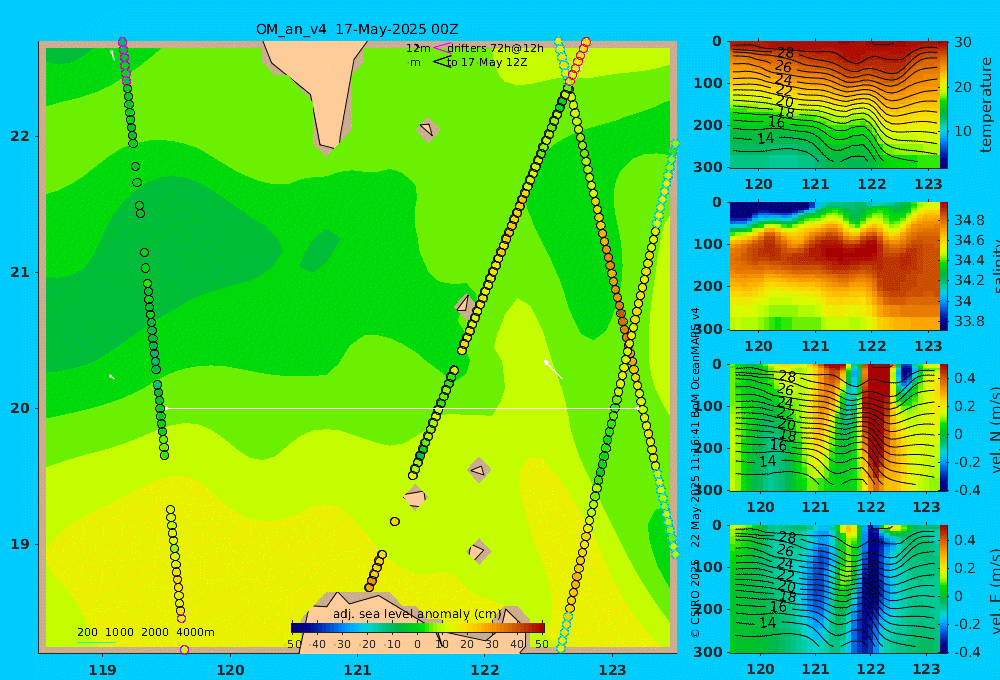1000x680 pixels.
Task: Click the sea level anomaly colorbar
Action: (418, 628)
